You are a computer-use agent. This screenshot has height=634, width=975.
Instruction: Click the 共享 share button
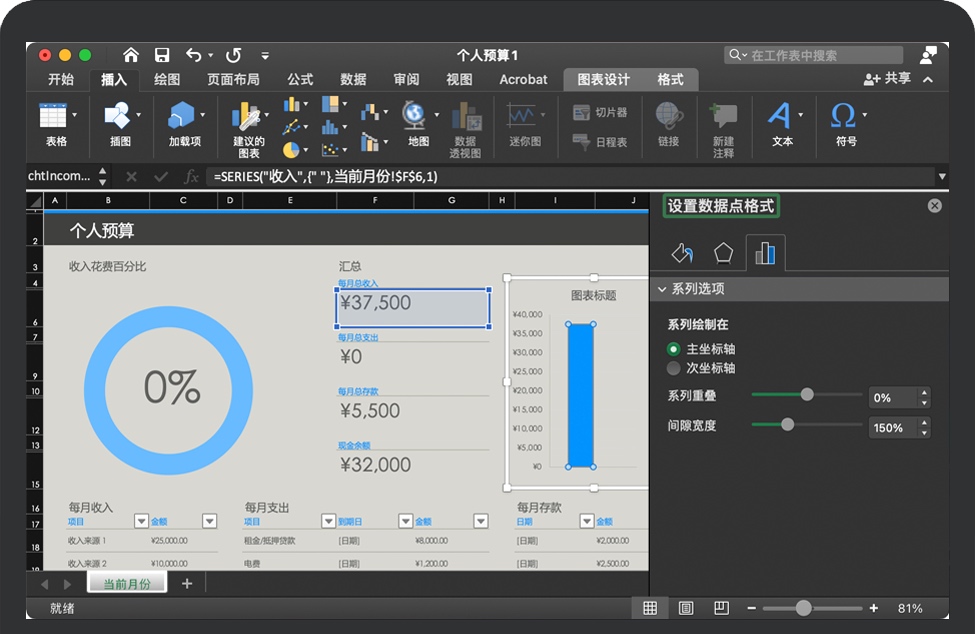(888, 79)
